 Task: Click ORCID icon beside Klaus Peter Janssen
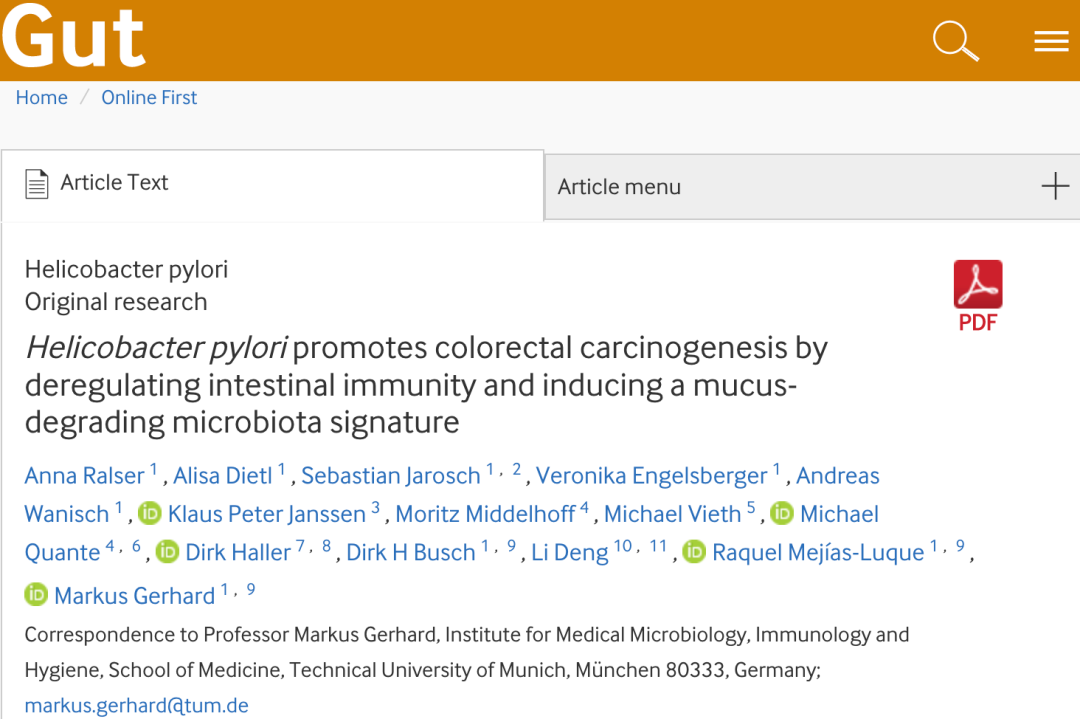point(150,514)
